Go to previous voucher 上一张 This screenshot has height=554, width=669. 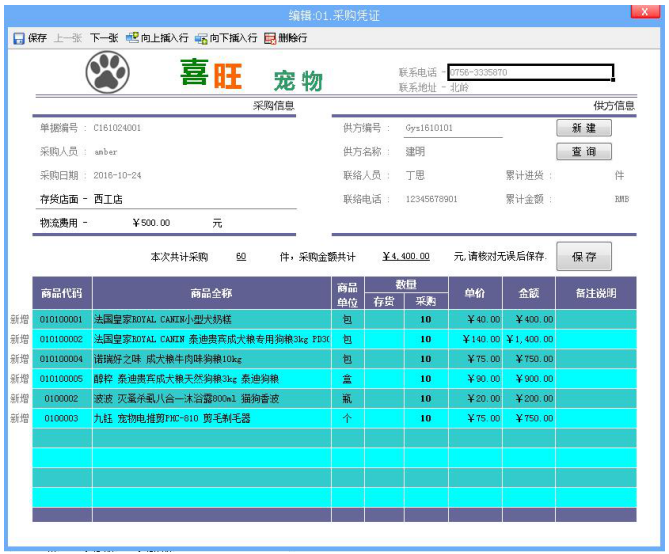pyautogui.click(x=68, y=38)
